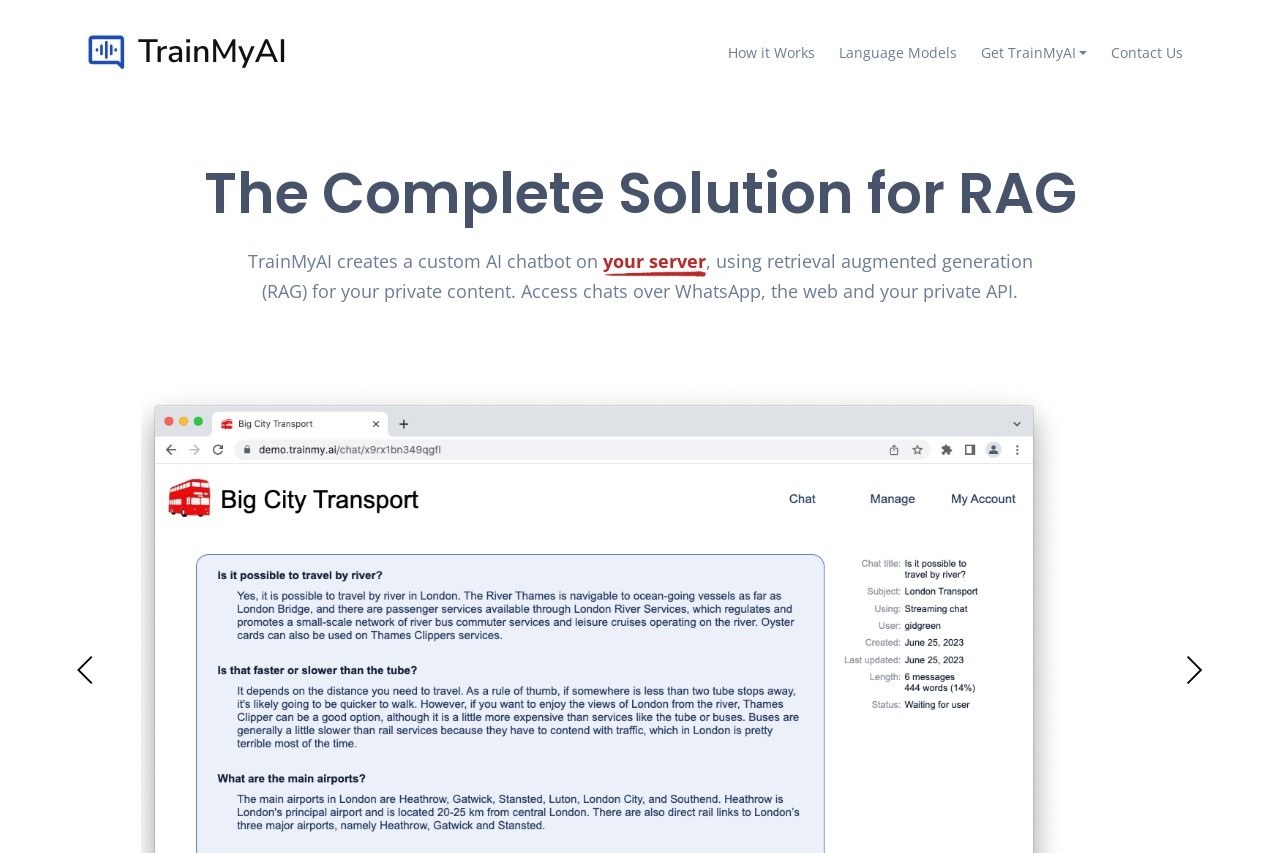Click the question "What are the main airports?"
The image size is (1280, 853).
tap(291, 779)
